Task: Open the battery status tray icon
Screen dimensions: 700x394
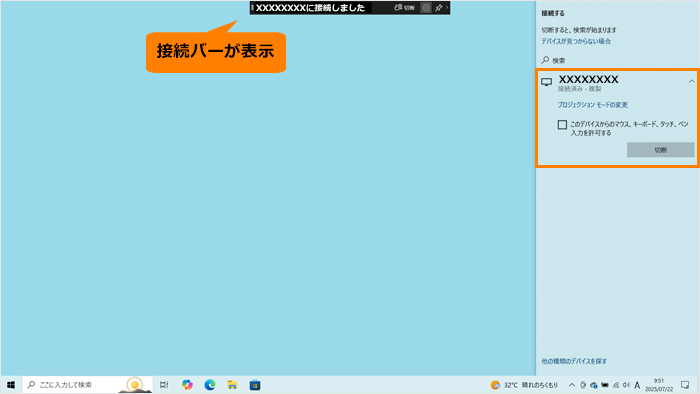Action: click(604, 385)
